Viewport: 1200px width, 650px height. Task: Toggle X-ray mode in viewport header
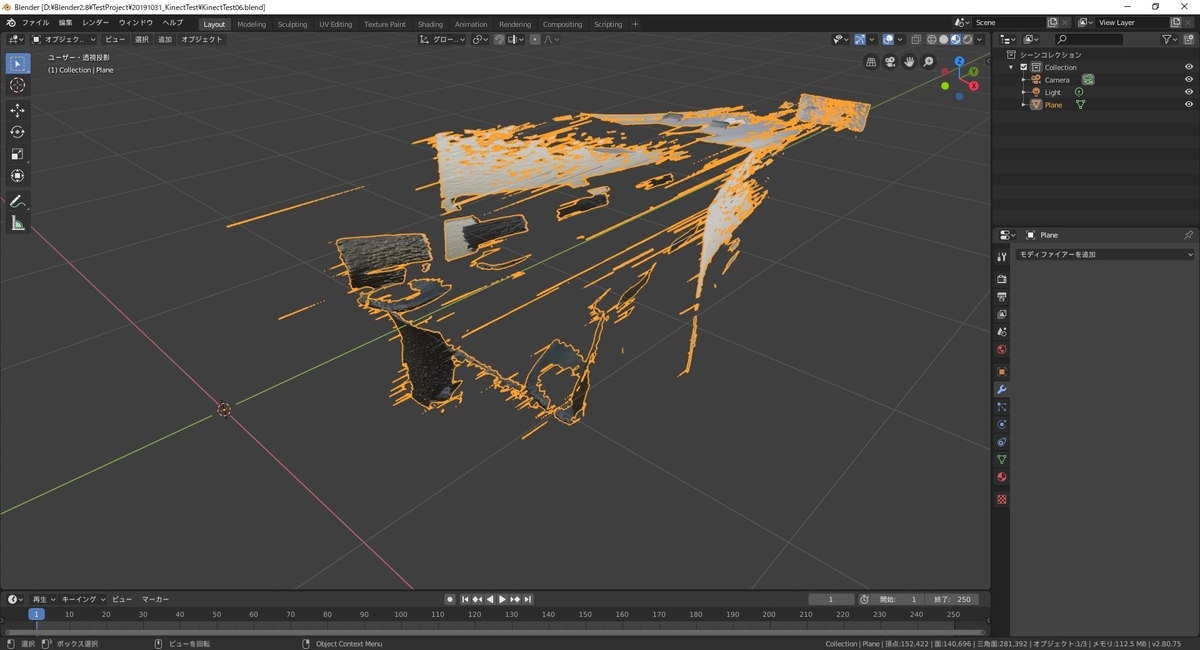916,40
